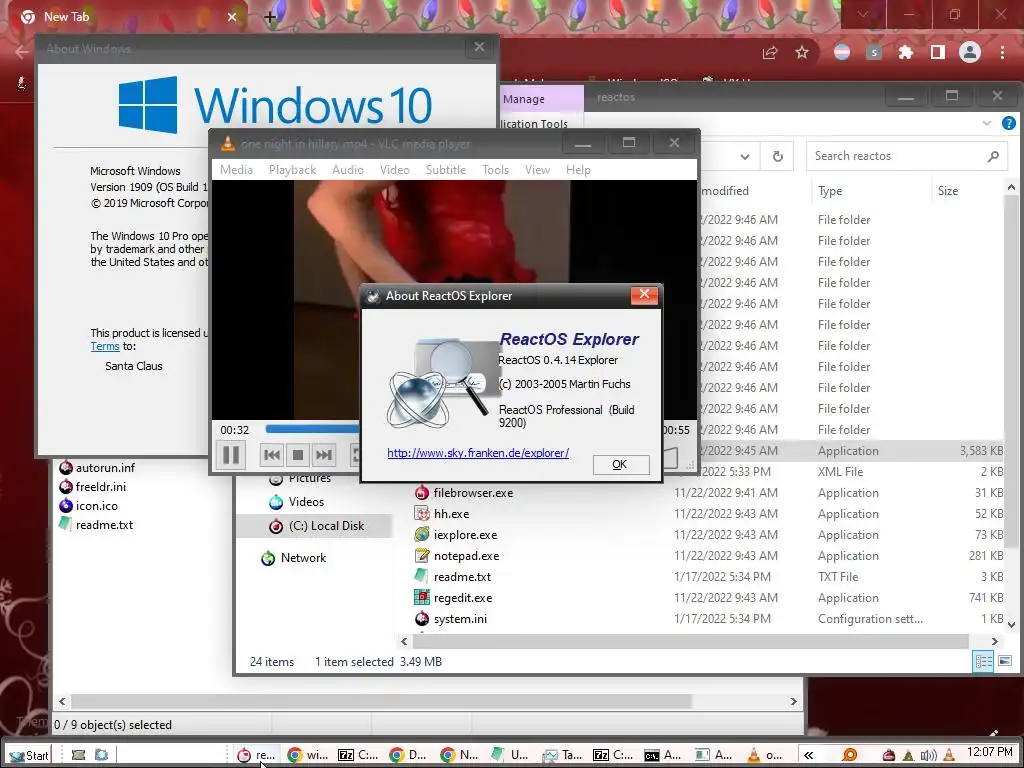Screen dimensions: 1024x768
Task: Open VLC taskbar button
Action: [765, 755]
